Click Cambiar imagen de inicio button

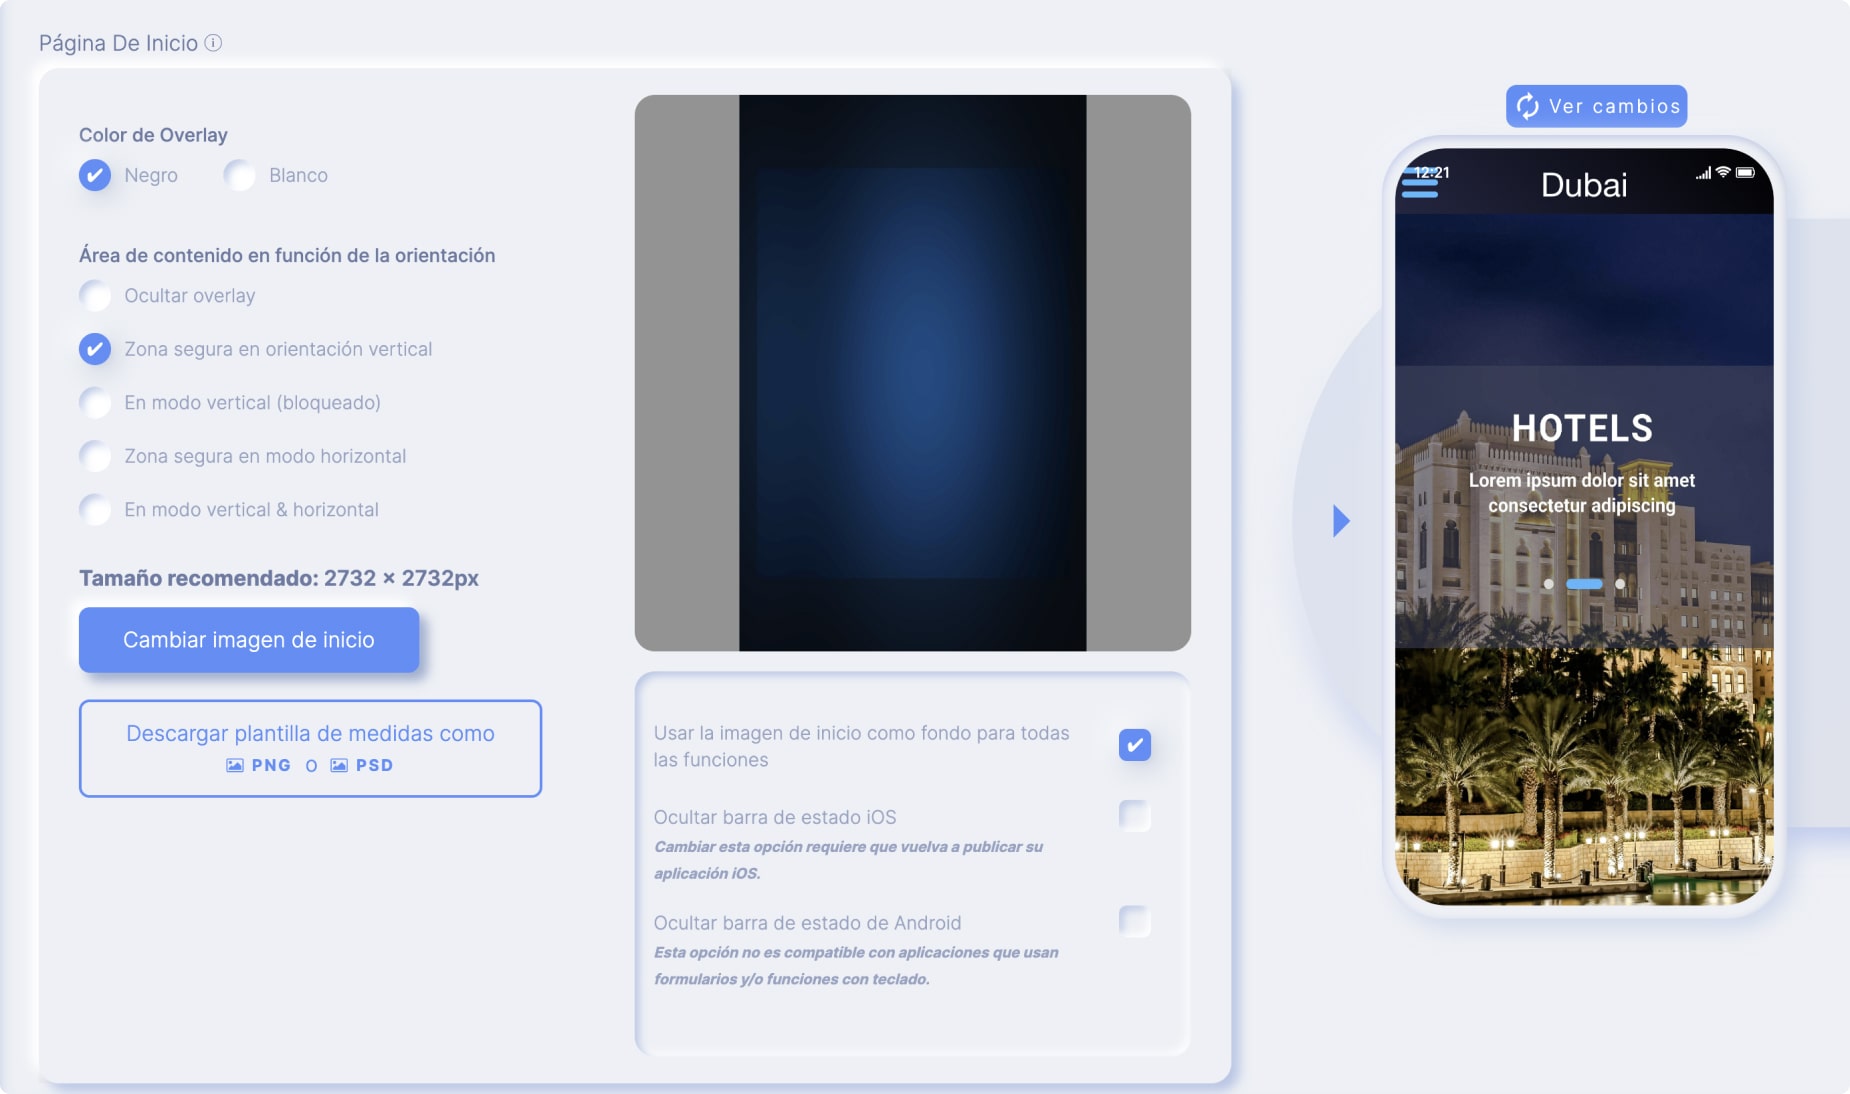[249, 640]
